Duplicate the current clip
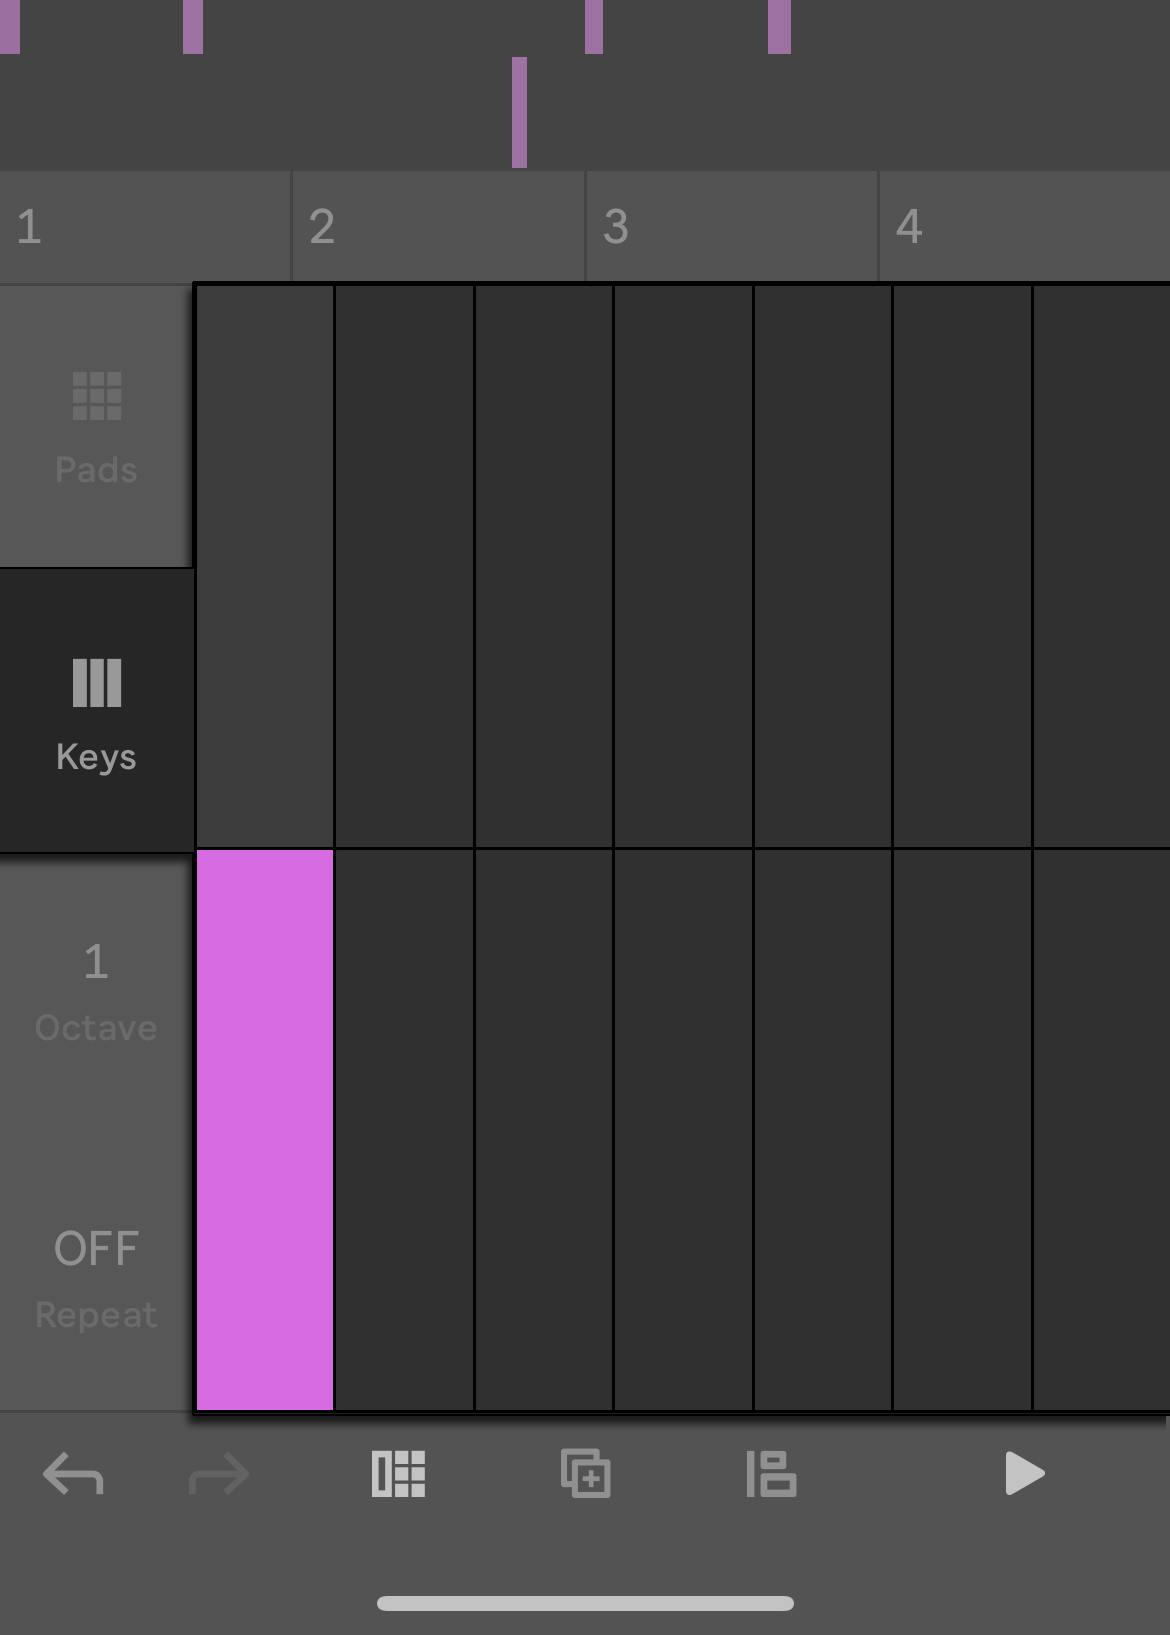The height and width of the screenshot is (1635, 1170). coord(585,1475)
